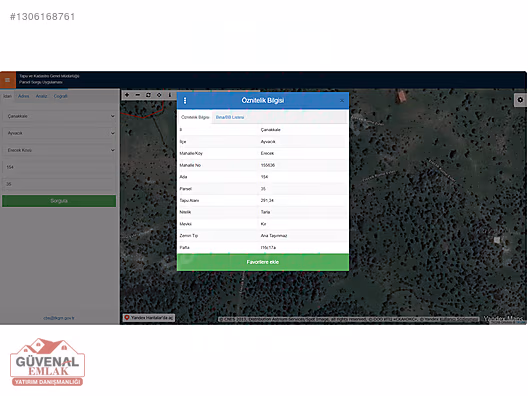The image size is (528, 396).
Task: Select the Pafta row value
Action: point(268,248)
